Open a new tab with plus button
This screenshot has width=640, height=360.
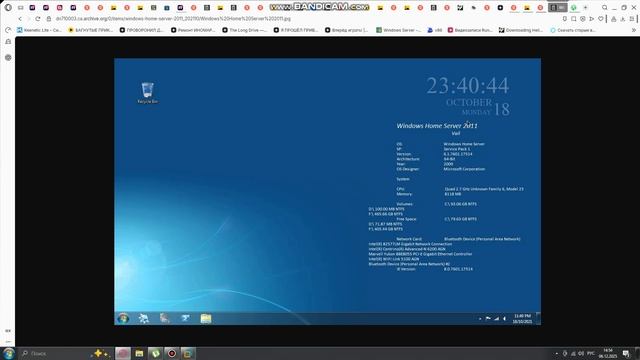[x=585, y=7]
